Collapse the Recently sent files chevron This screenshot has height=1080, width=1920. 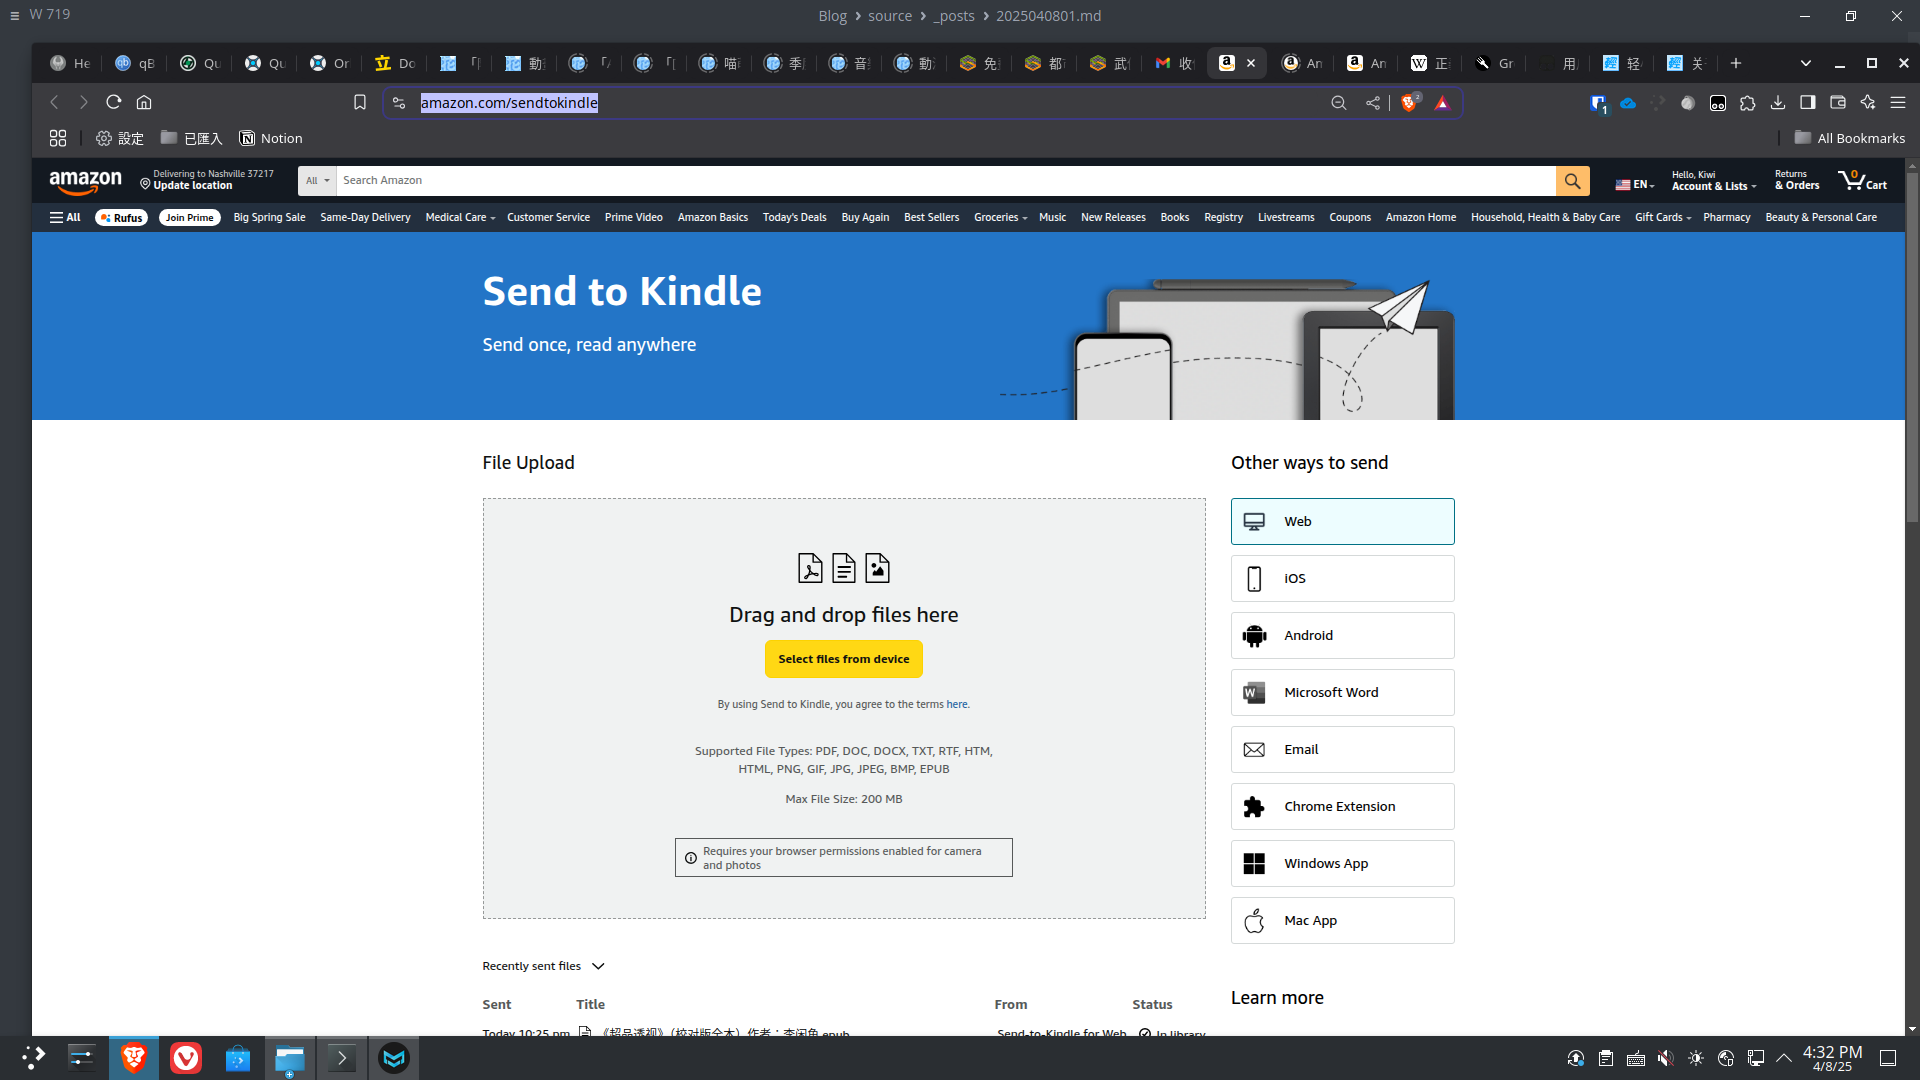(598, 966)
